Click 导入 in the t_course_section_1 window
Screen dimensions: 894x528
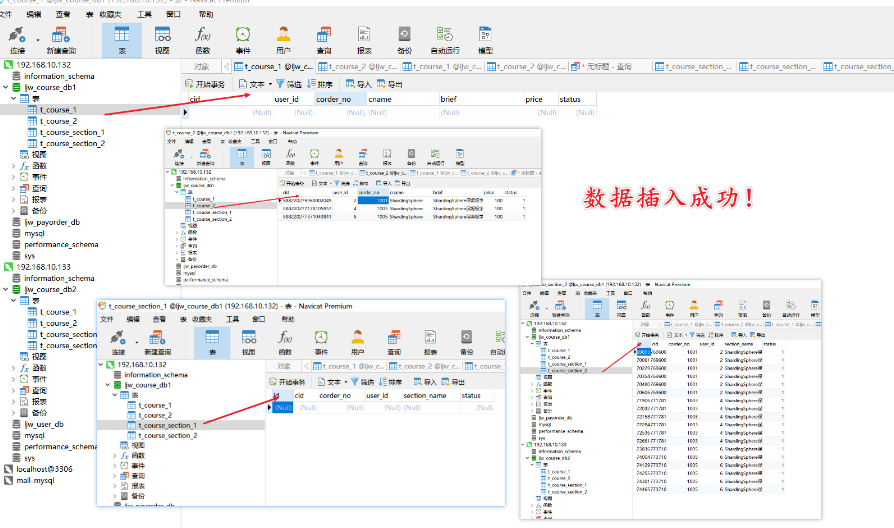point(425,381)
